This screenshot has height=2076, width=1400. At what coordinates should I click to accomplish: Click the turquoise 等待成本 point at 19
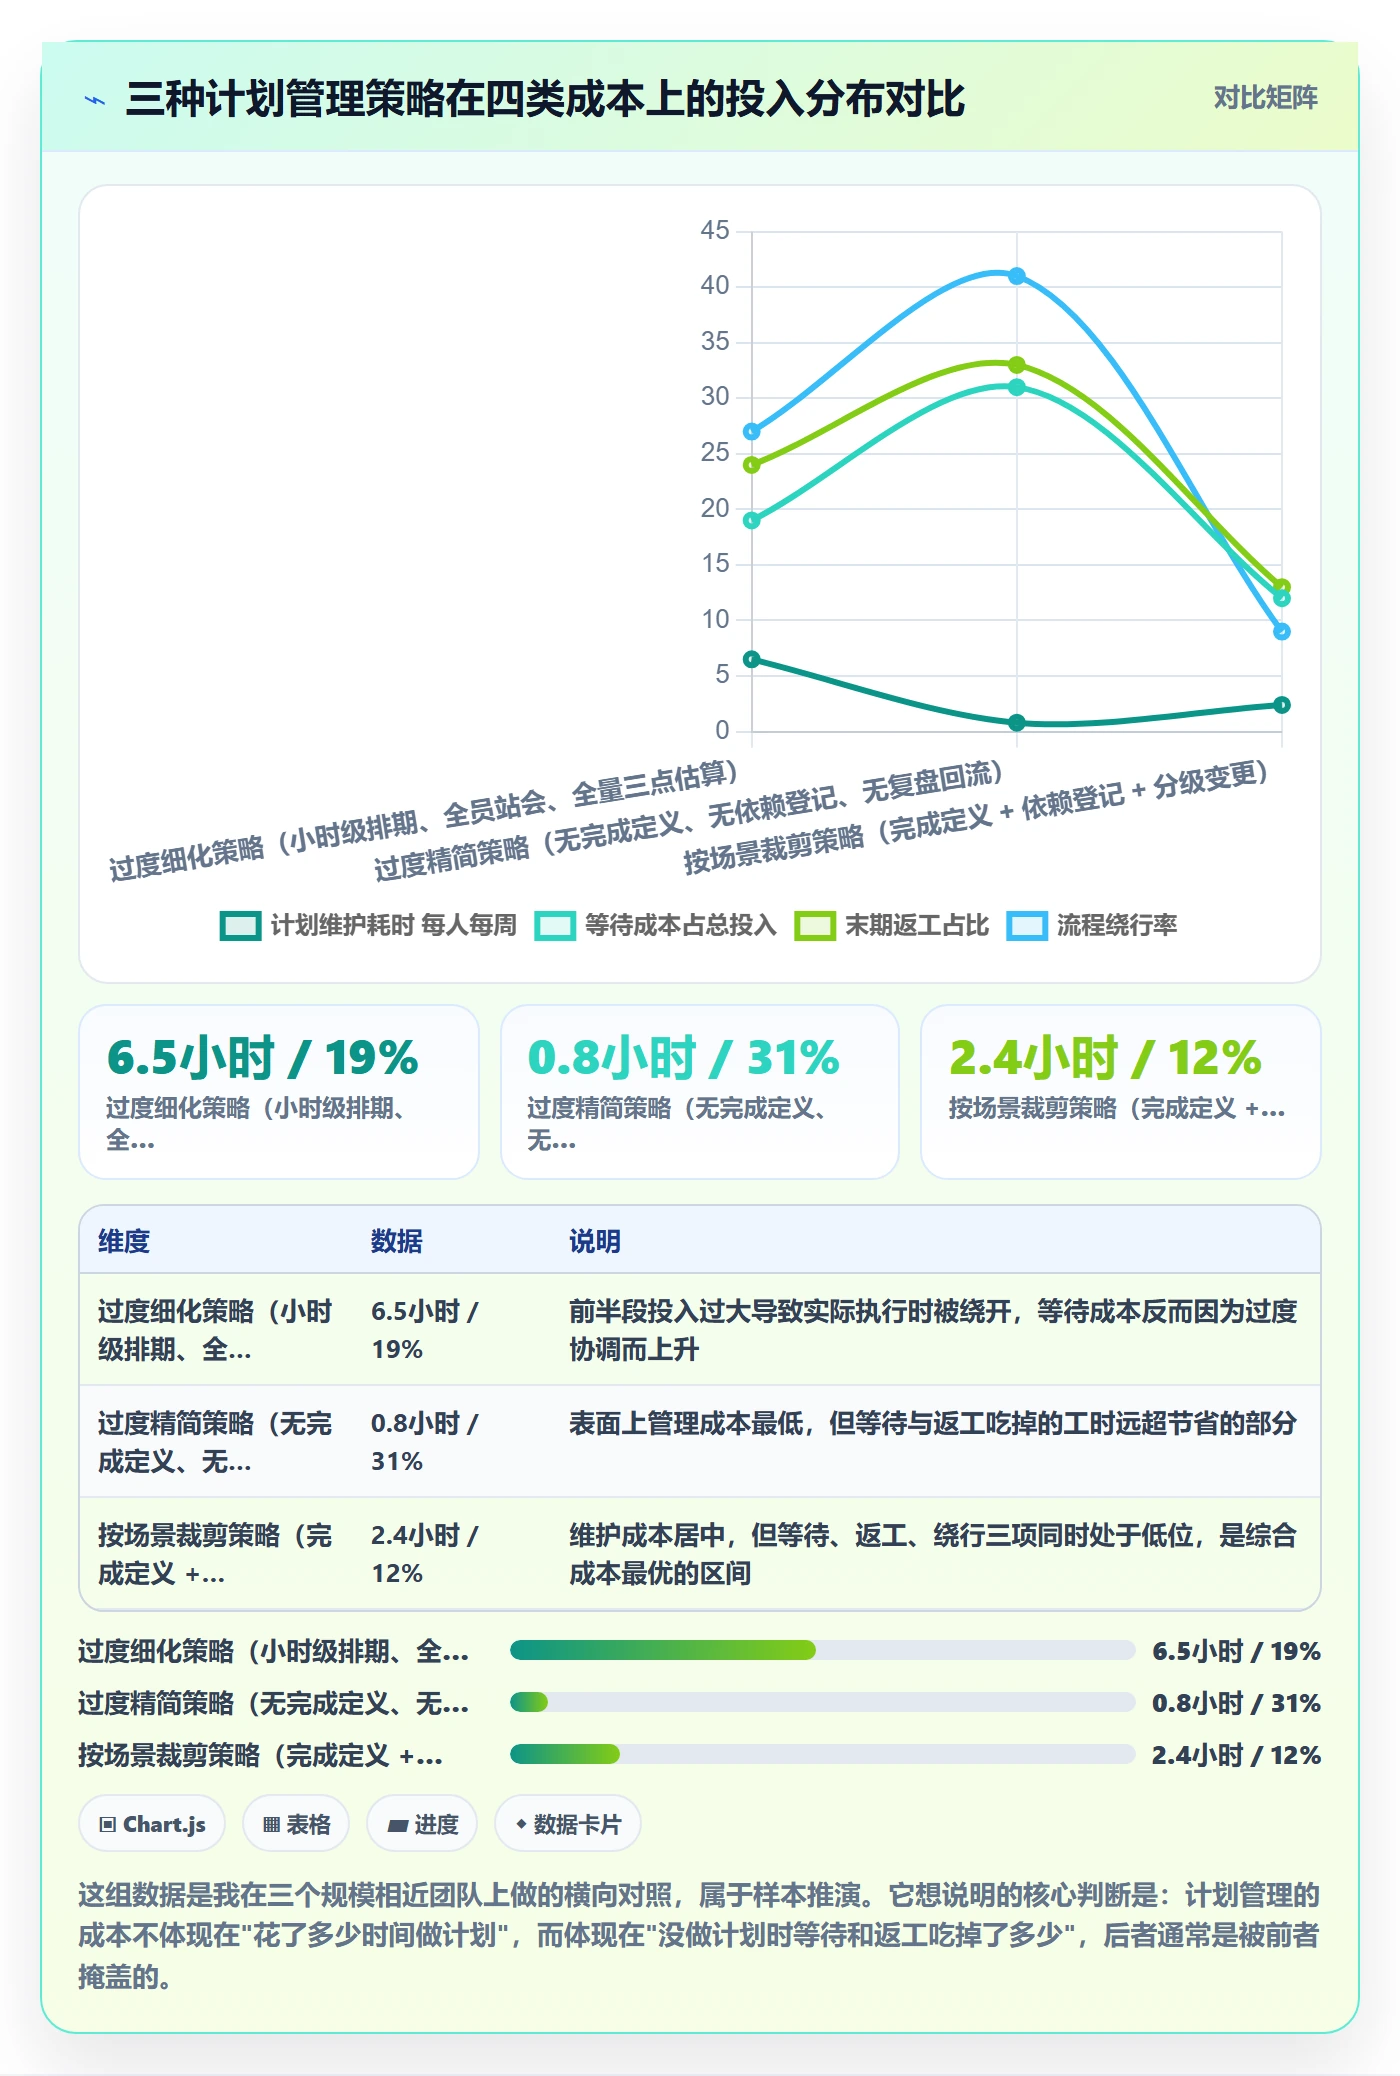pyautogui.click(x=752, y=520)
